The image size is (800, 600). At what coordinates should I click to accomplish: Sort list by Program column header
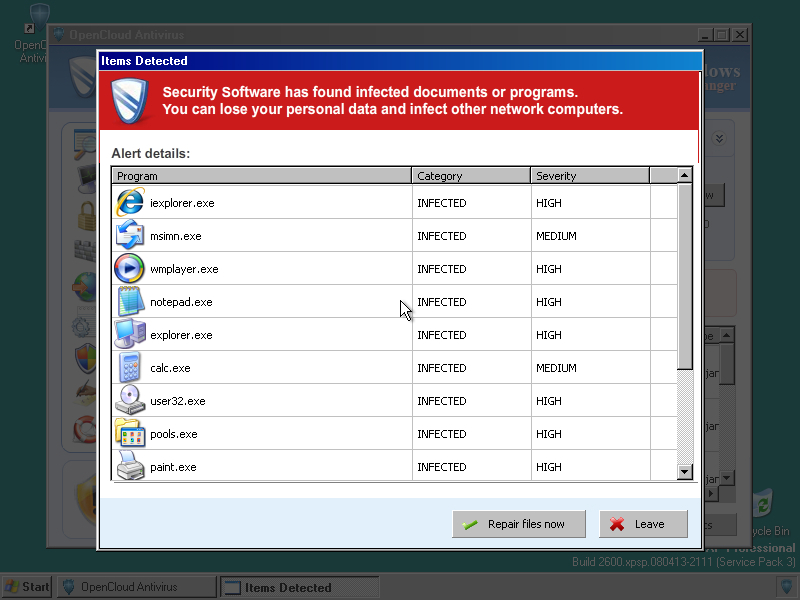(262, 176)
